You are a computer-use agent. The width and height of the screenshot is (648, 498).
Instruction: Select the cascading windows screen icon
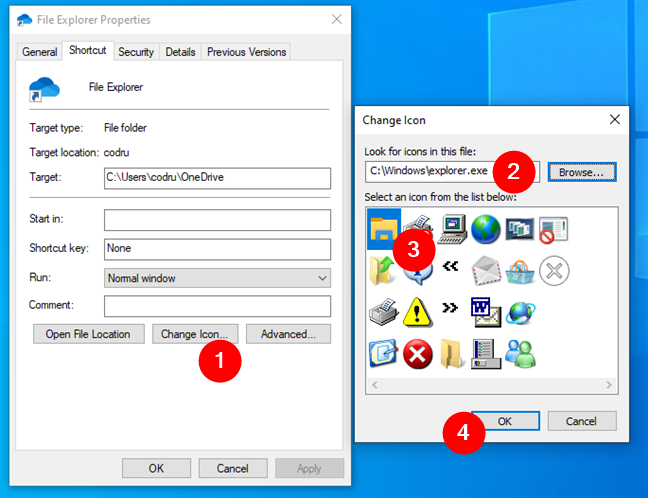coord(520,229)
